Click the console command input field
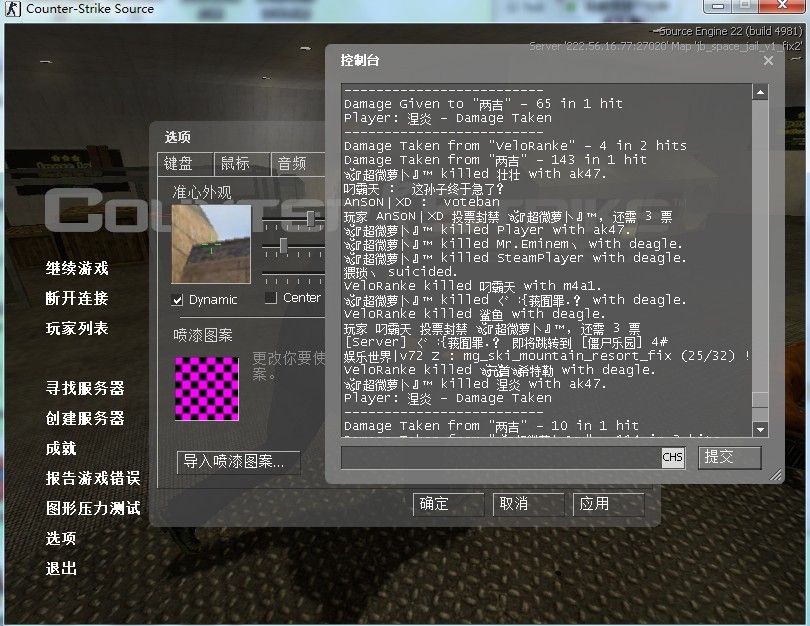 502,458
